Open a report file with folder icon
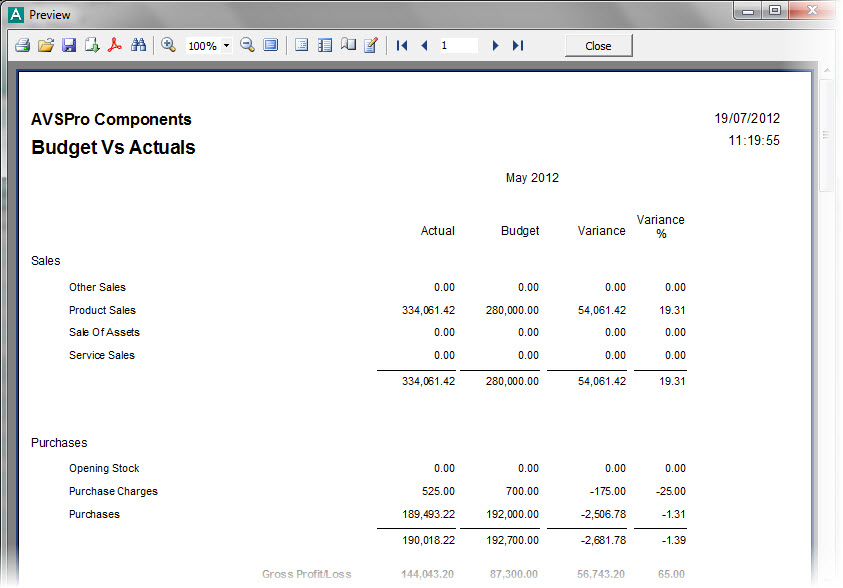843x588 pixels. click(x=45, y=46)
